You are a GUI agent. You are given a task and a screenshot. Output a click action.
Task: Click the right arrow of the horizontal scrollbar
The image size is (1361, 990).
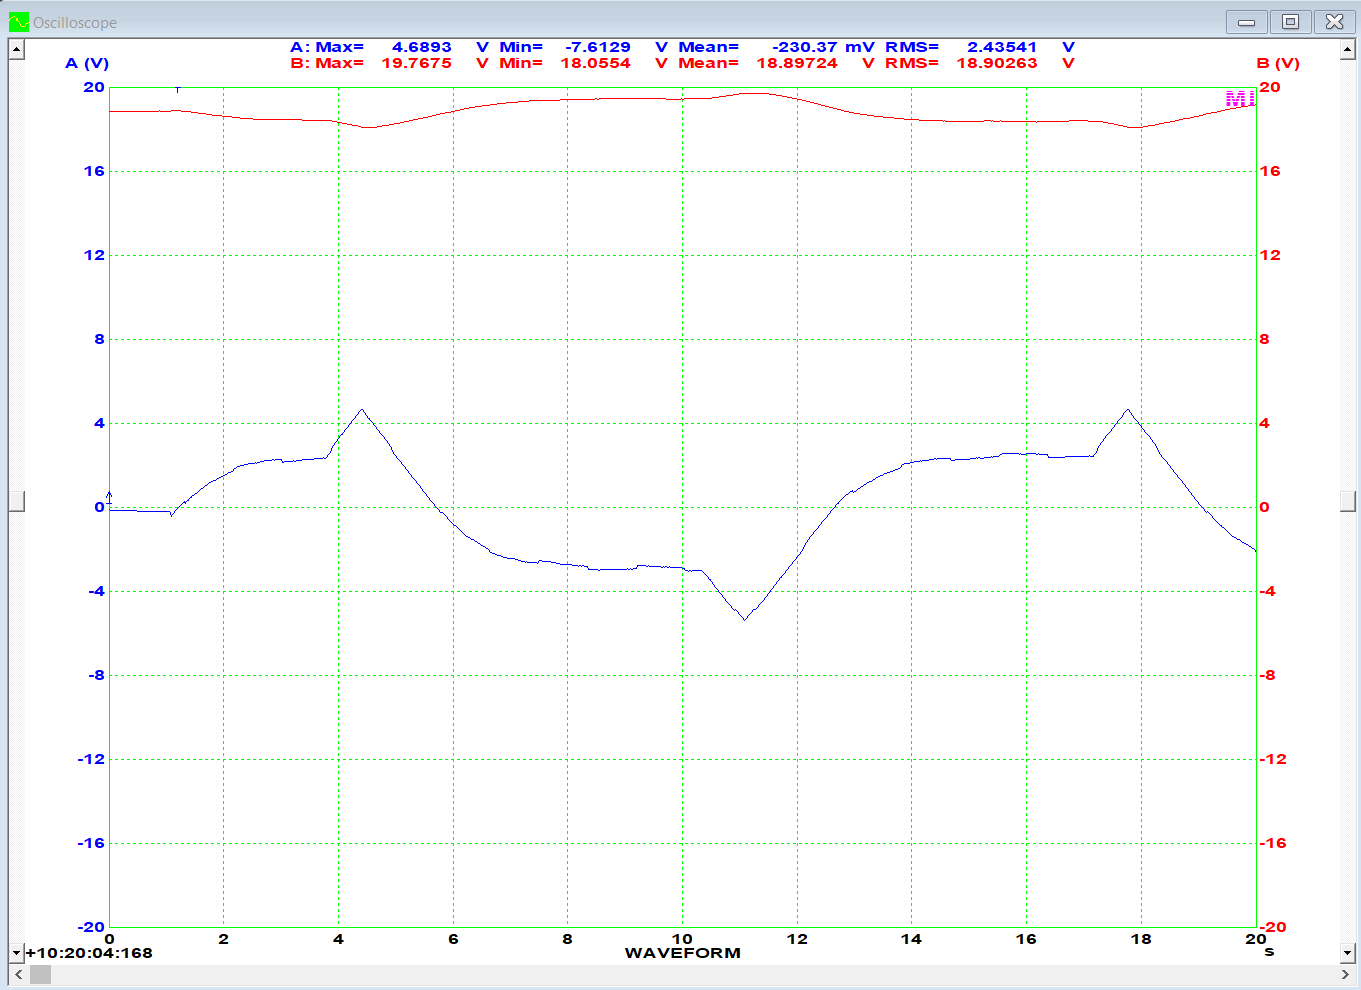(1345, 974)
